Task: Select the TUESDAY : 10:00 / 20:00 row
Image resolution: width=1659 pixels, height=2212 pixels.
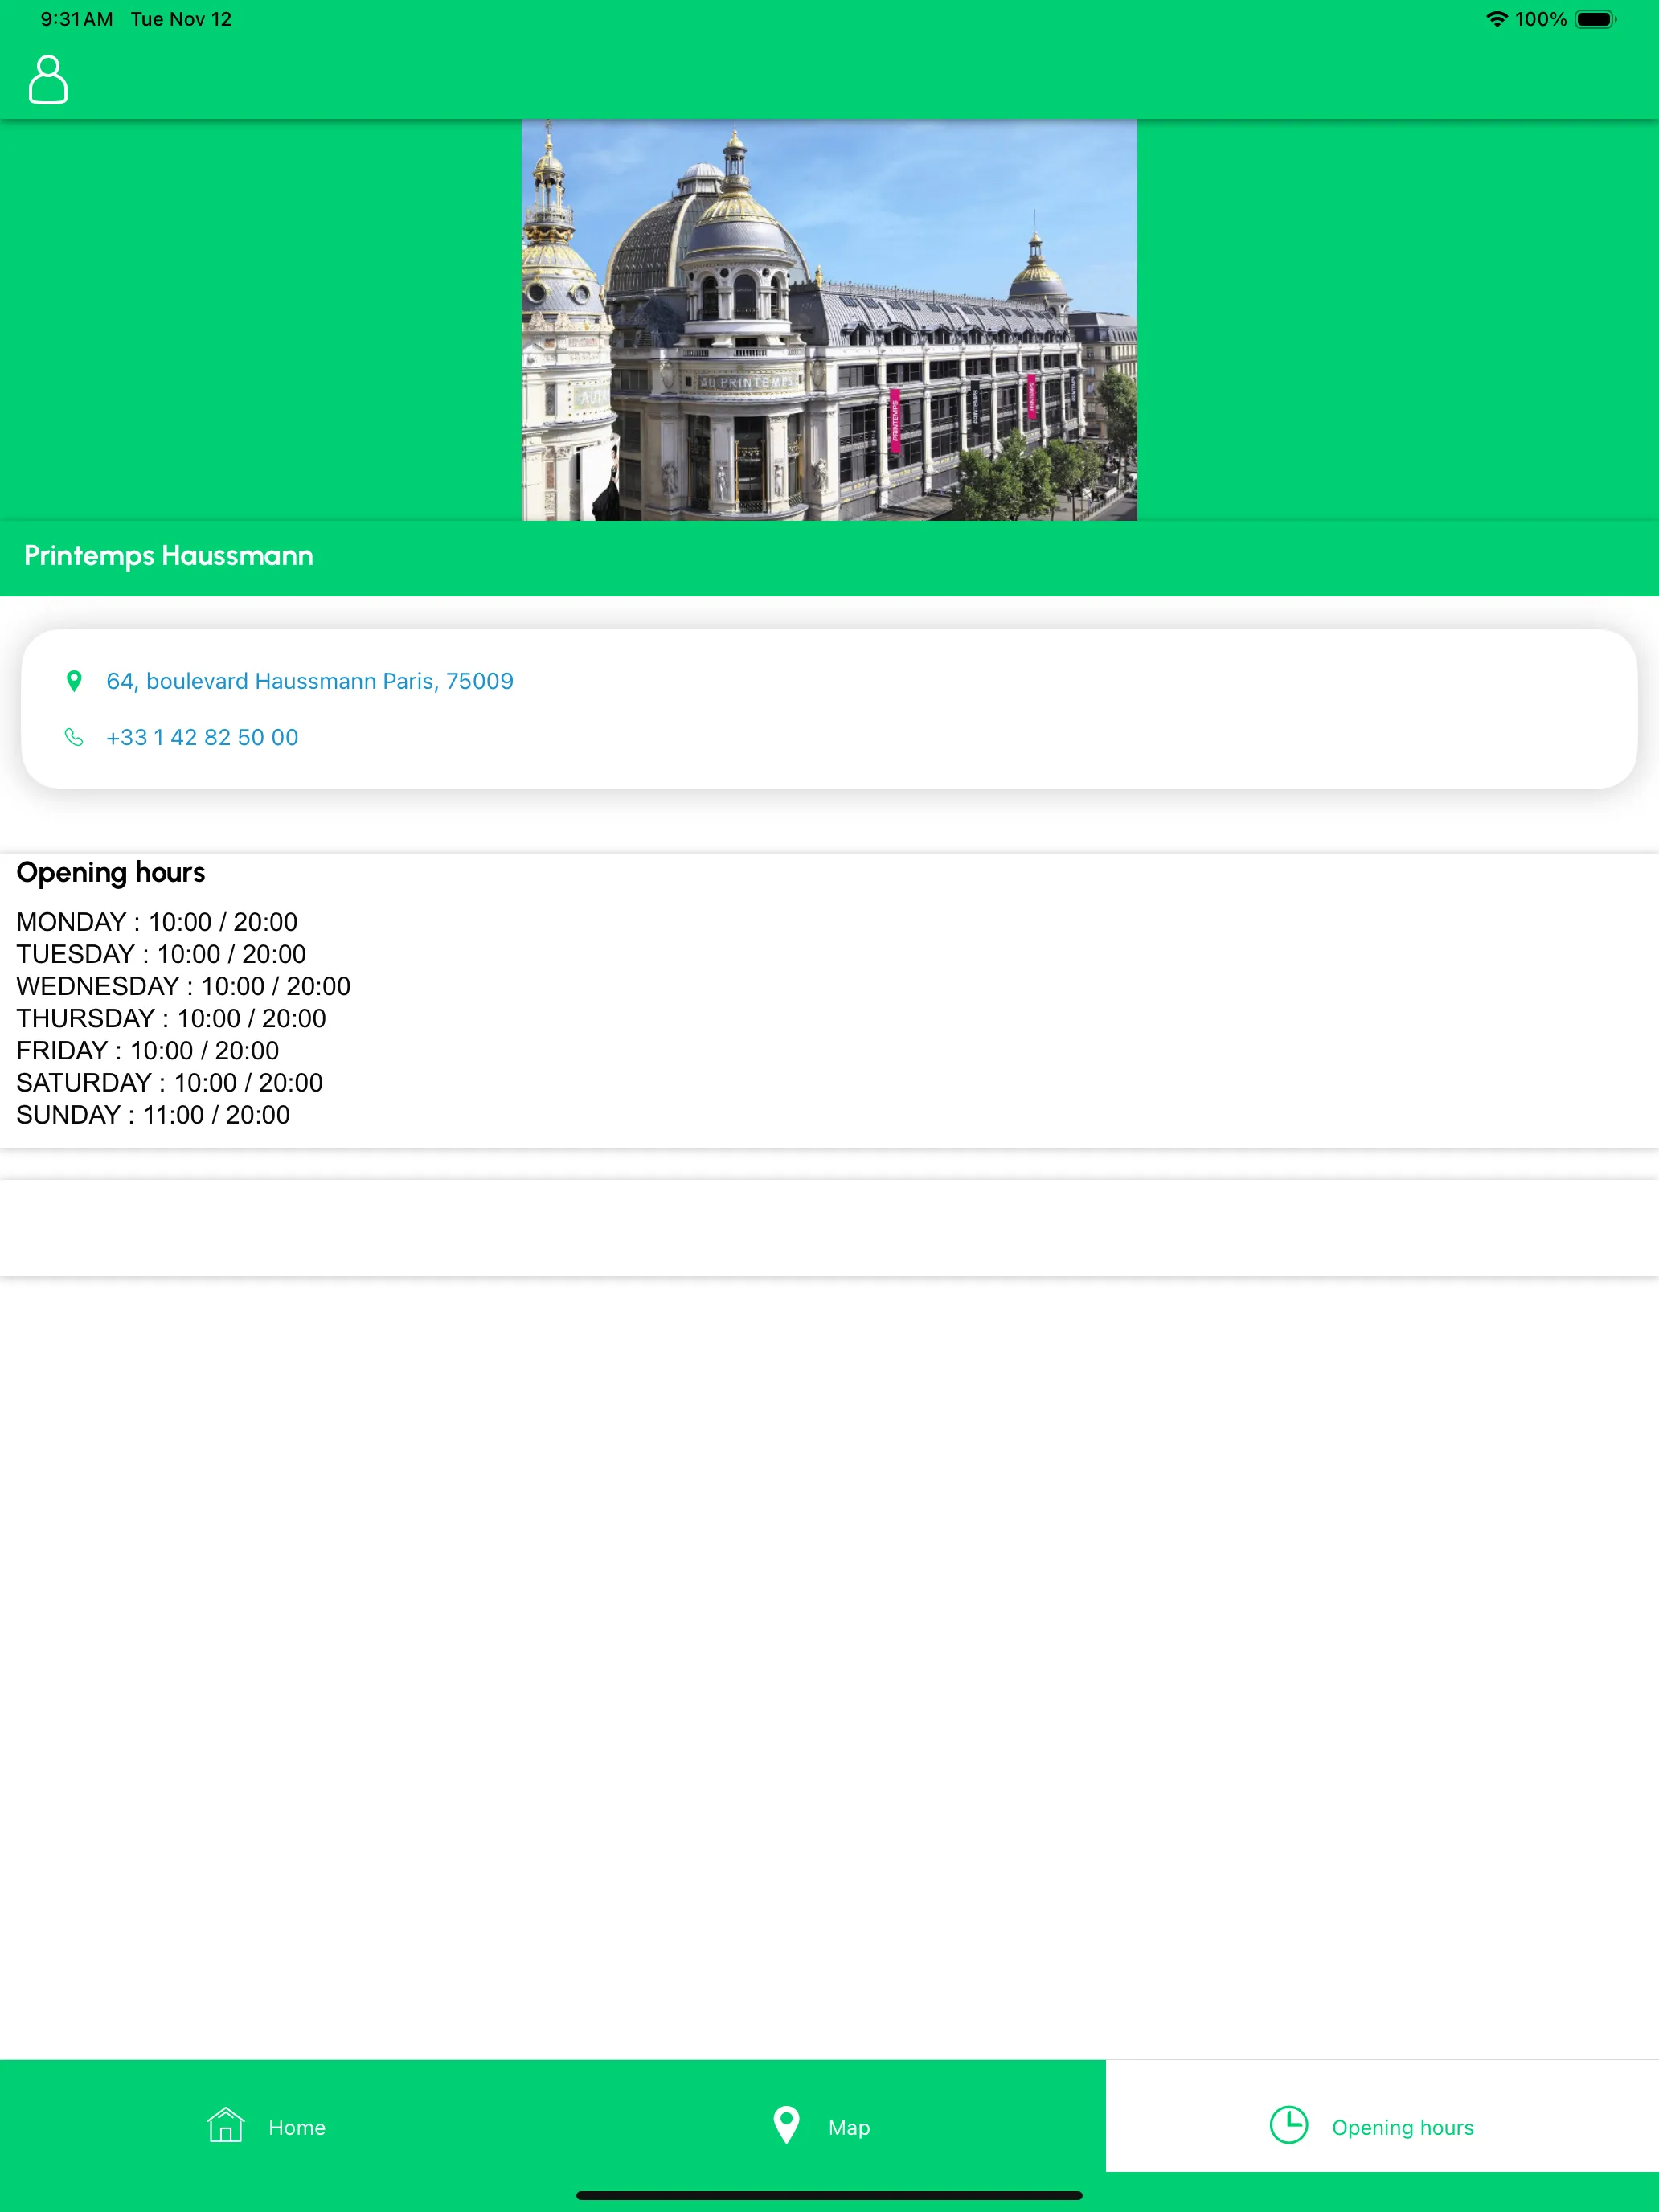Action: pos(161,954)
